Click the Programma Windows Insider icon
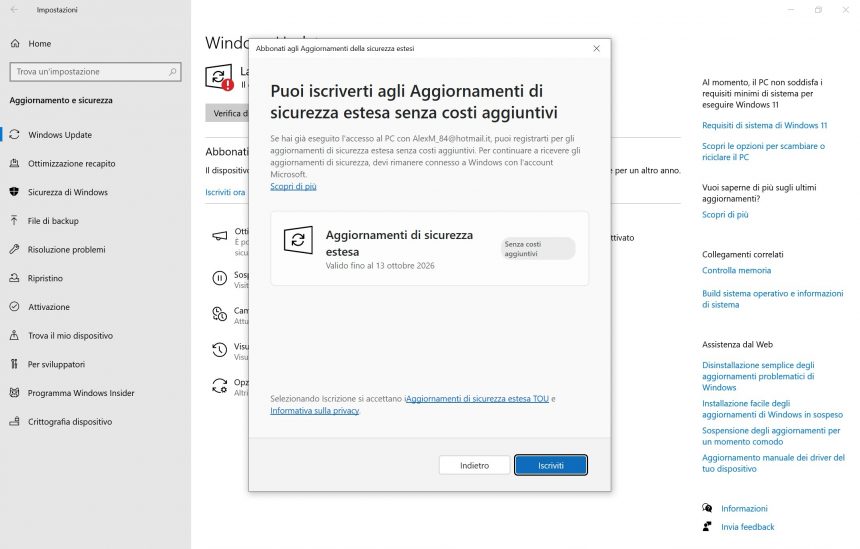This screenshot has height=549, width=860. pyautogui.click(x=15, y=393)
